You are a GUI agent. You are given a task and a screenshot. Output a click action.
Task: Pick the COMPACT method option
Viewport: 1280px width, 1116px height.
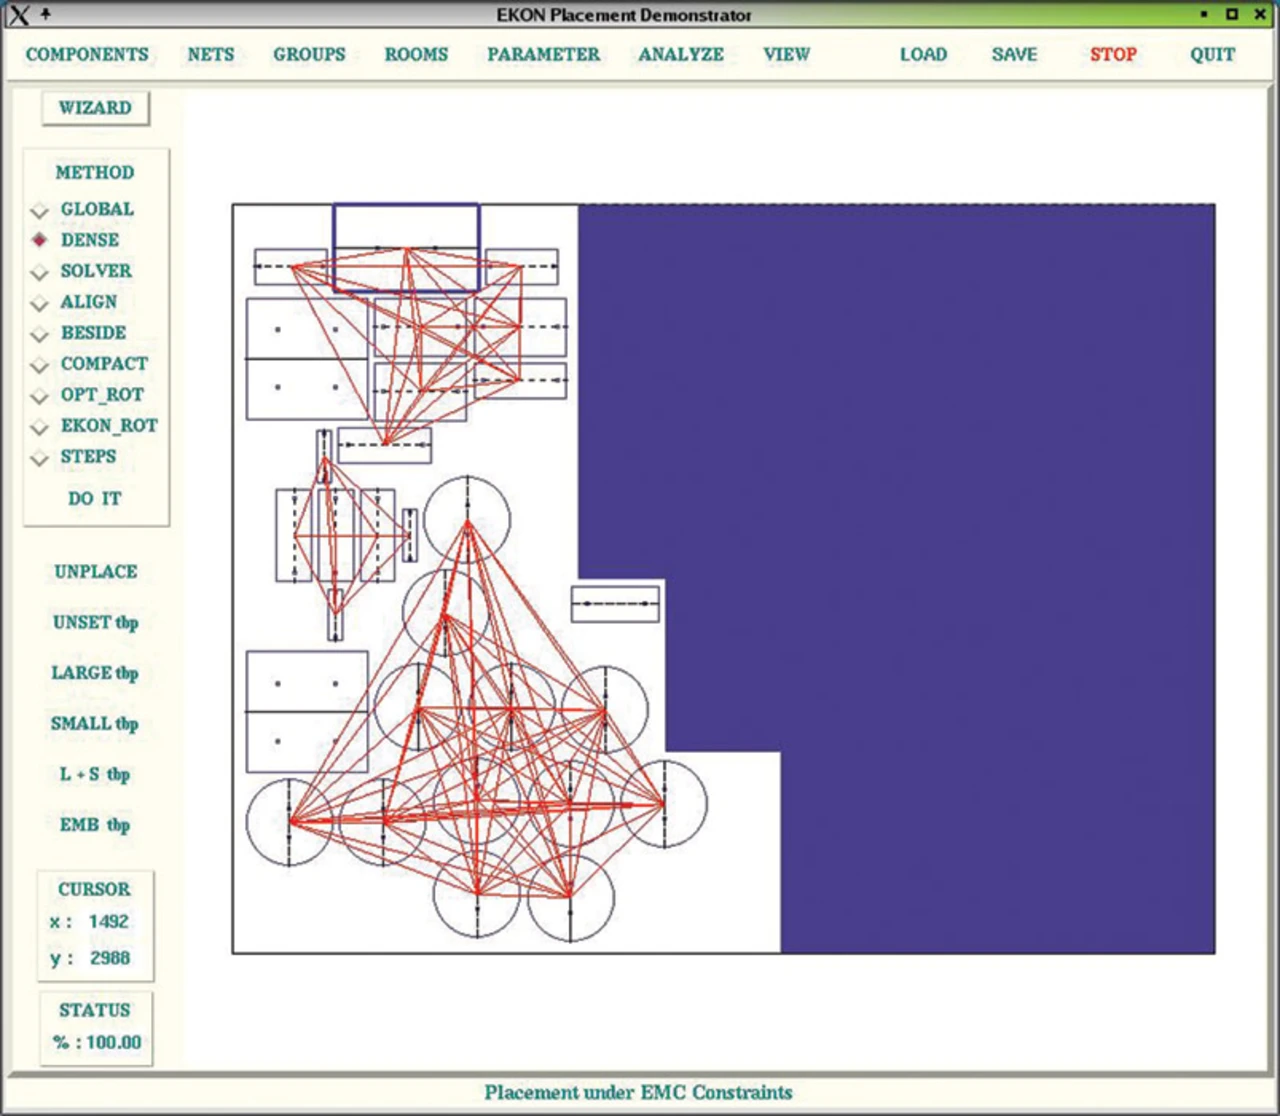(40, 365)
